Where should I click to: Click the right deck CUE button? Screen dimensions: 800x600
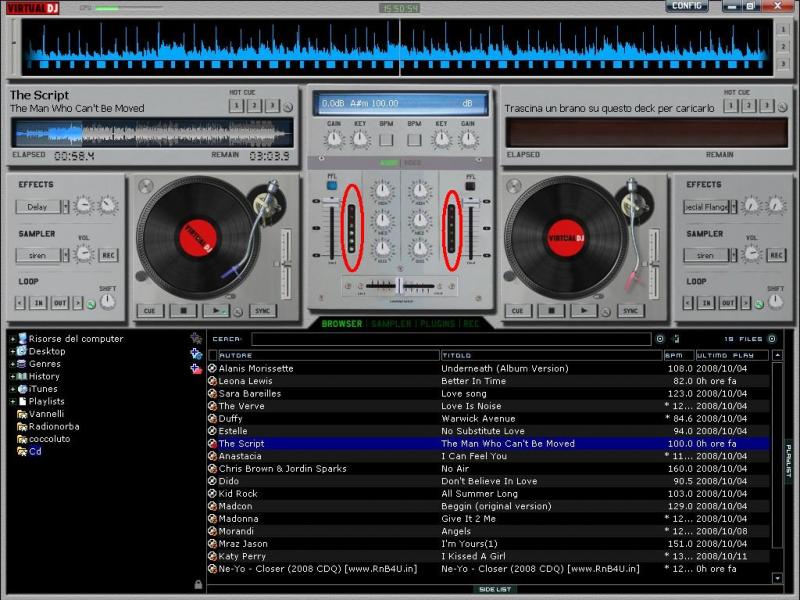517,311
